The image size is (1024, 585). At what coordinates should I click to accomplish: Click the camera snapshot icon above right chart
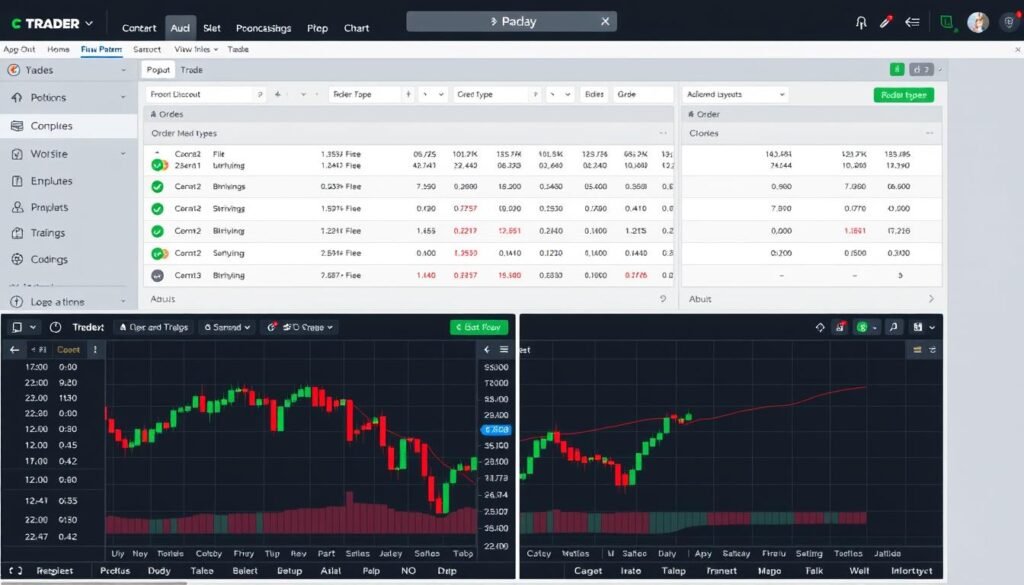pos(840,327)
